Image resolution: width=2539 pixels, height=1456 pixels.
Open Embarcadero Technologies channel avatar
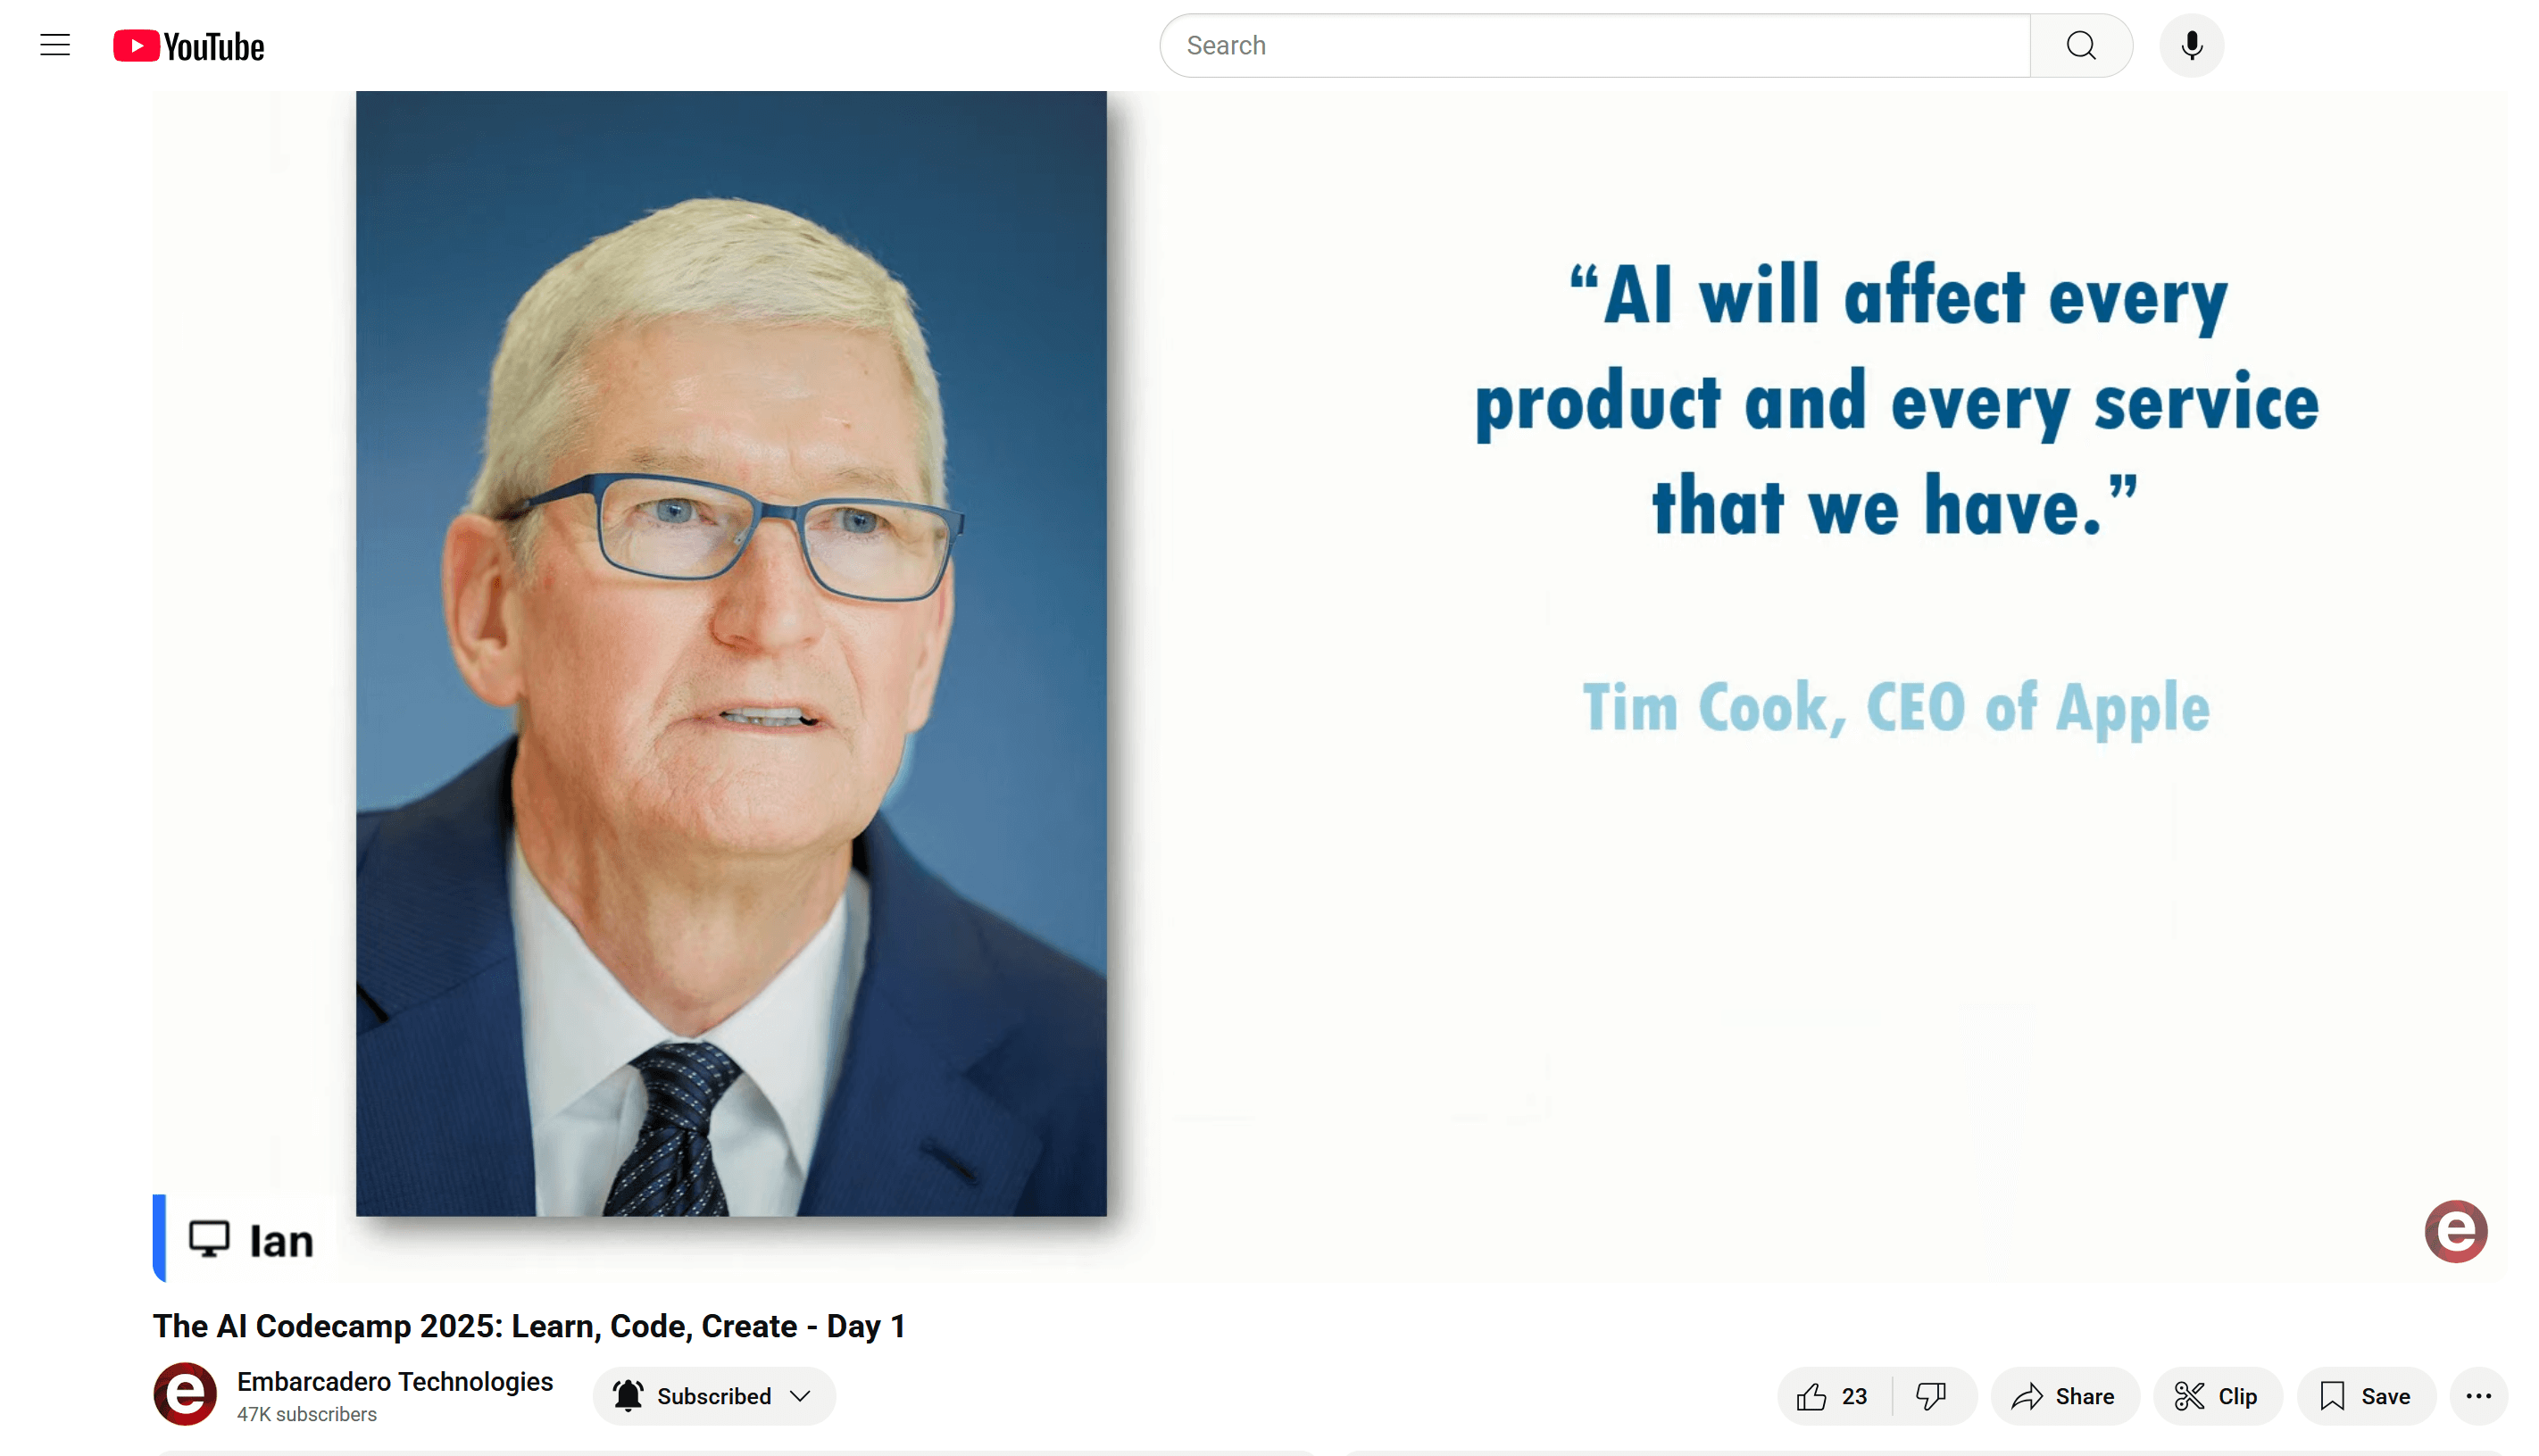[x=185, y=1394]
